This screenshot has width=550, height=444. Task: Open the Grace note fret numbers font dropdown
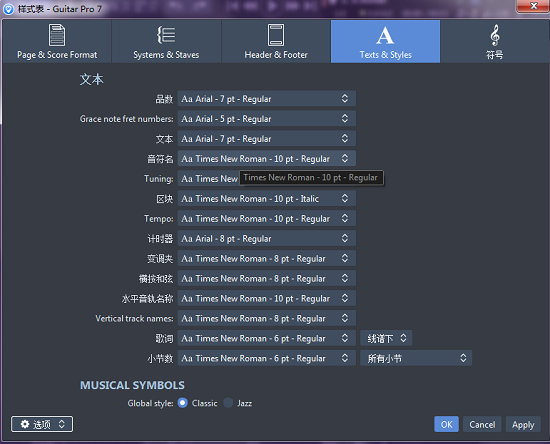click(x=267, y=119)
